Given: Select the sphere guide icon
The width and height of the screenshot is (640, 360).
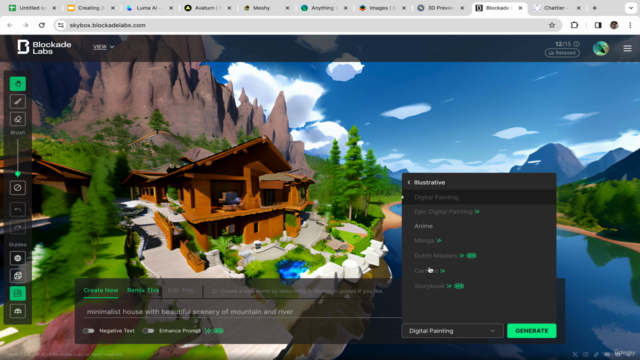Looking at the screenshot, I should [18, 258].
